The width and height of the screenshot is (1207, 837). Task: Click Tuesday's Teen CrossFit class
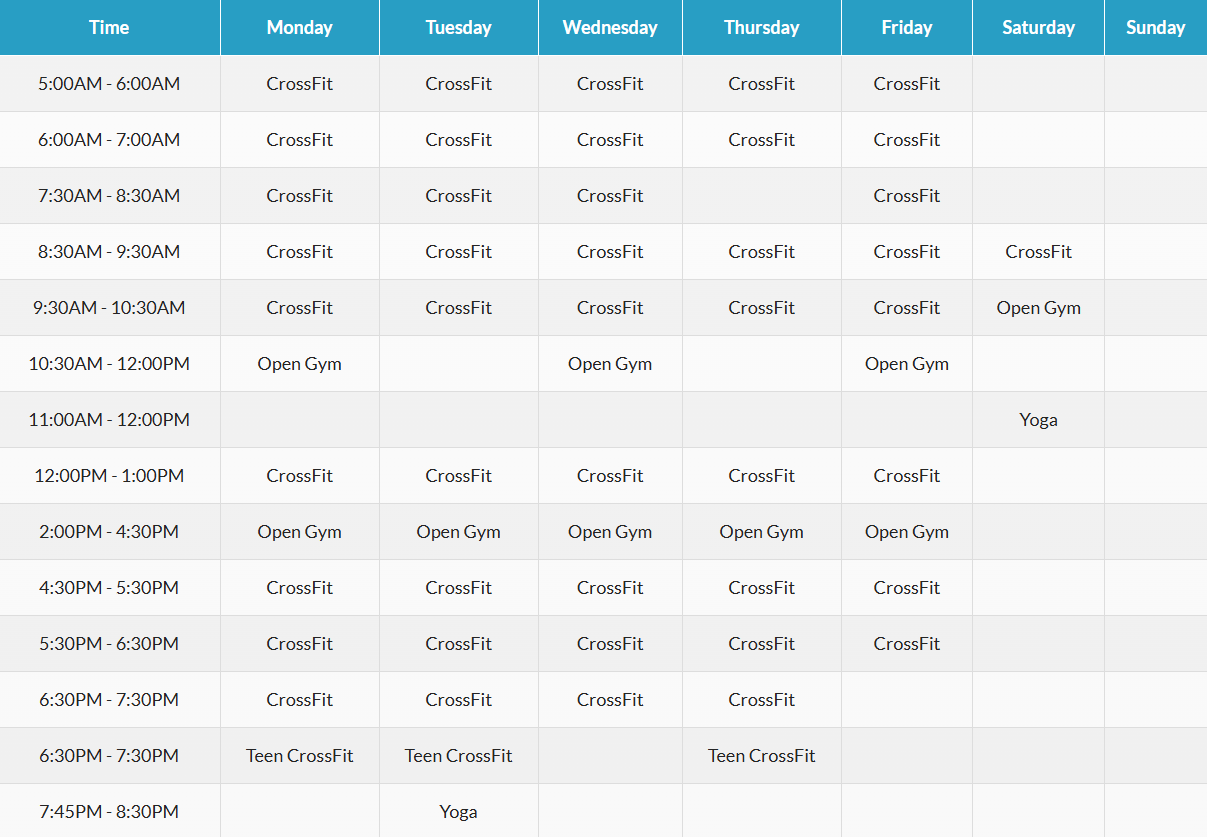(458, 756)
